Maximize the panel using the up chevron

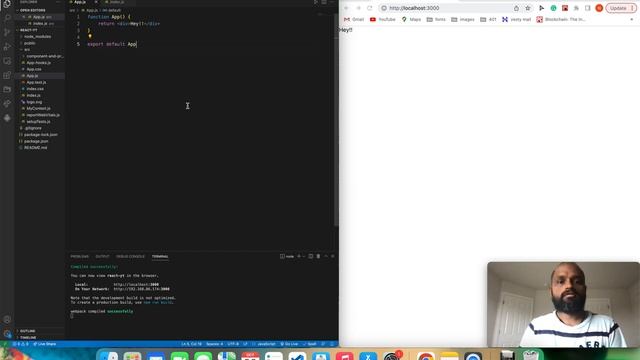tap(326, 256)
